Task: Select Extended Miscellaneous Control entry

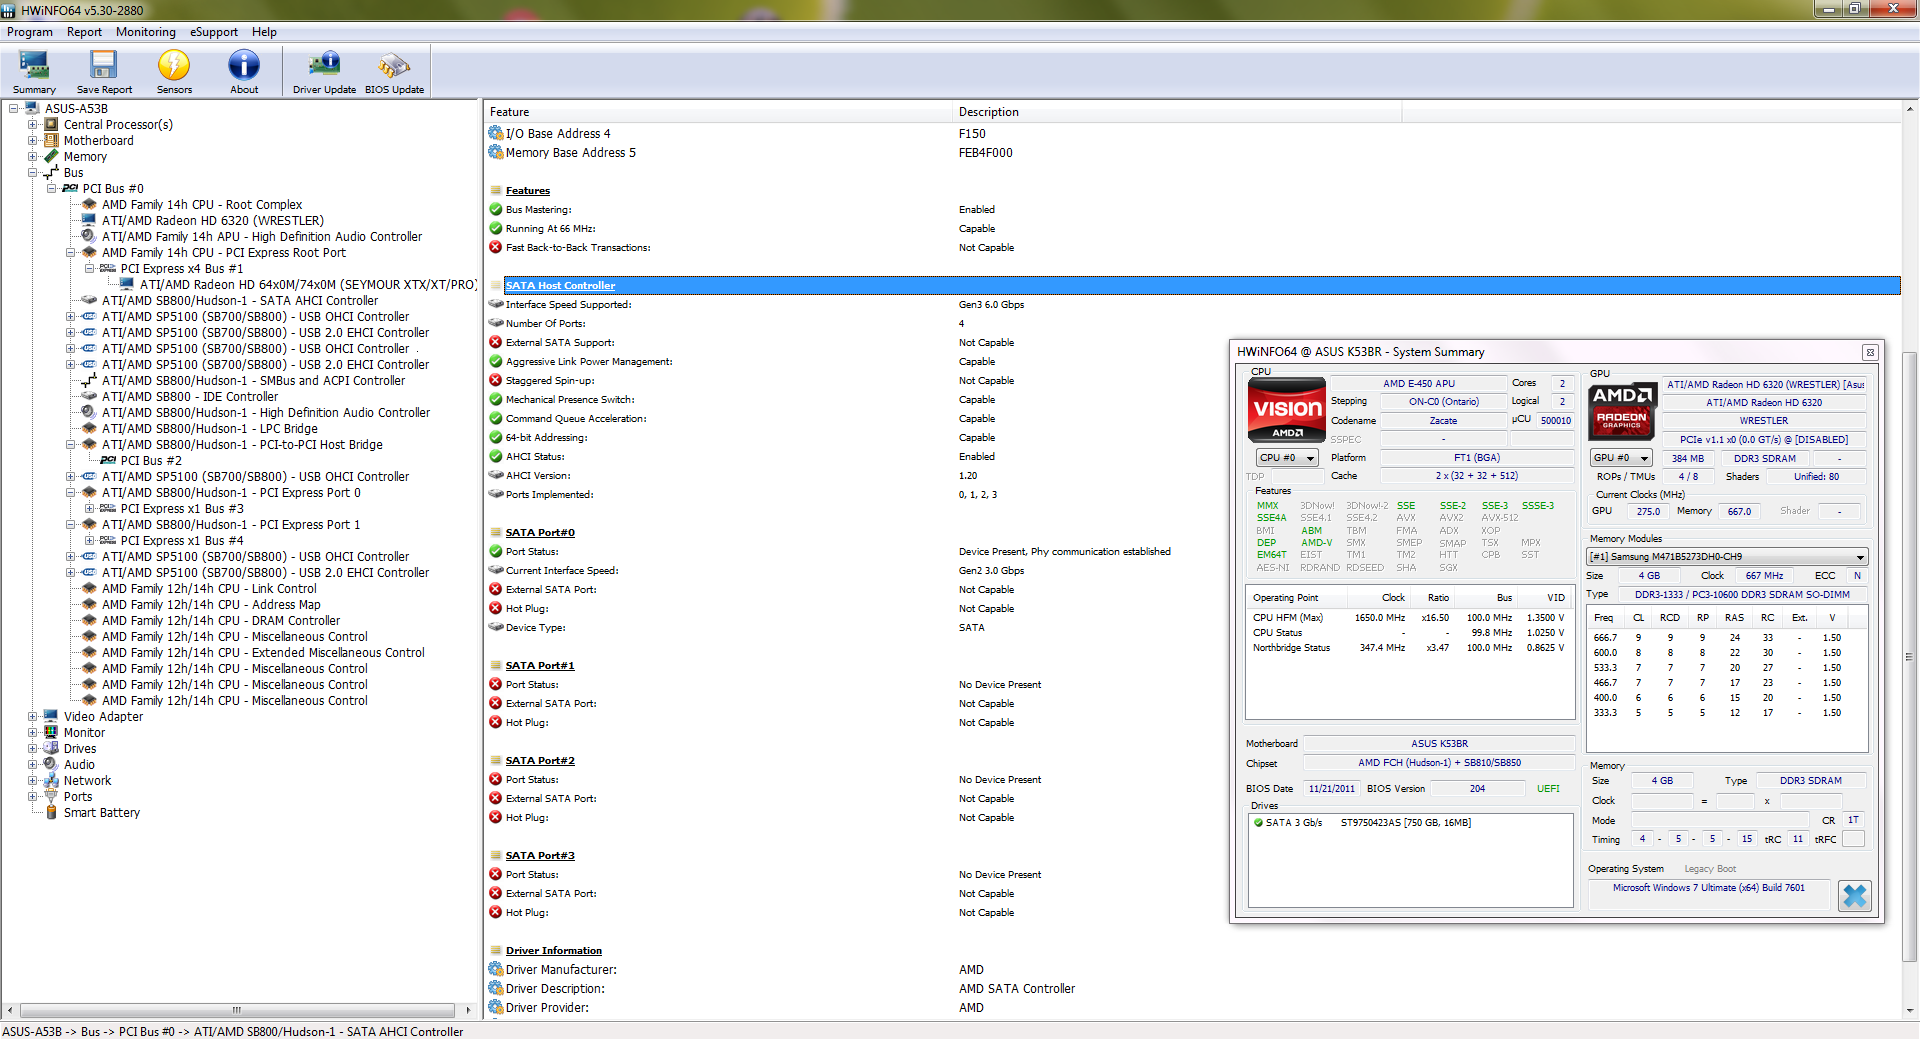Action: pyautogui.click(x=263, y=653)
